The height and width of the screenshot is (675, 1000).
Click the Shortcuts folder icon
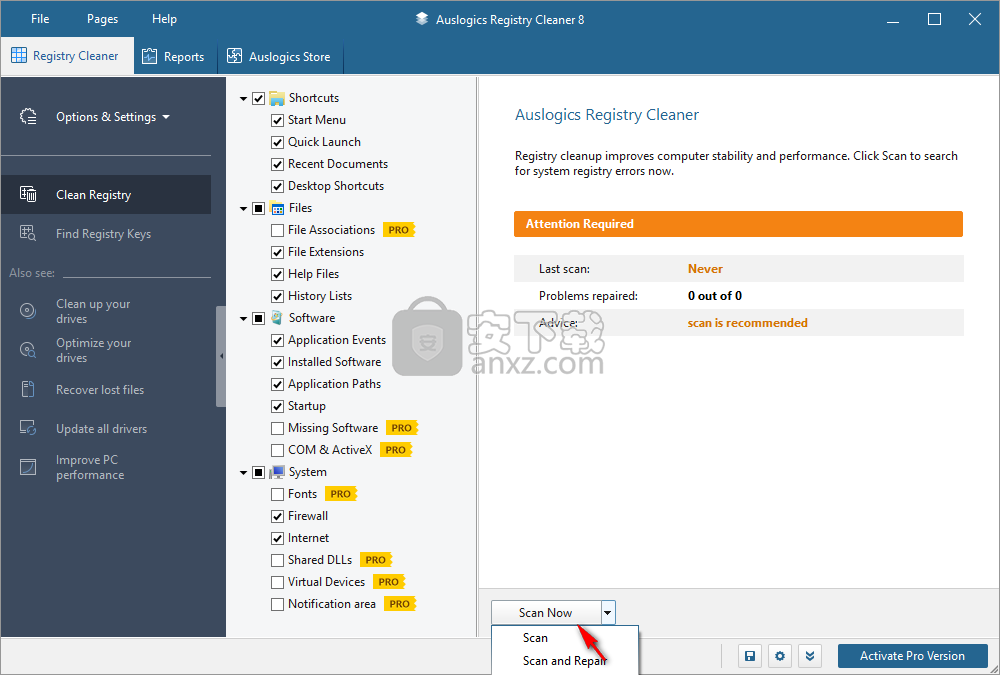point(277,98)
